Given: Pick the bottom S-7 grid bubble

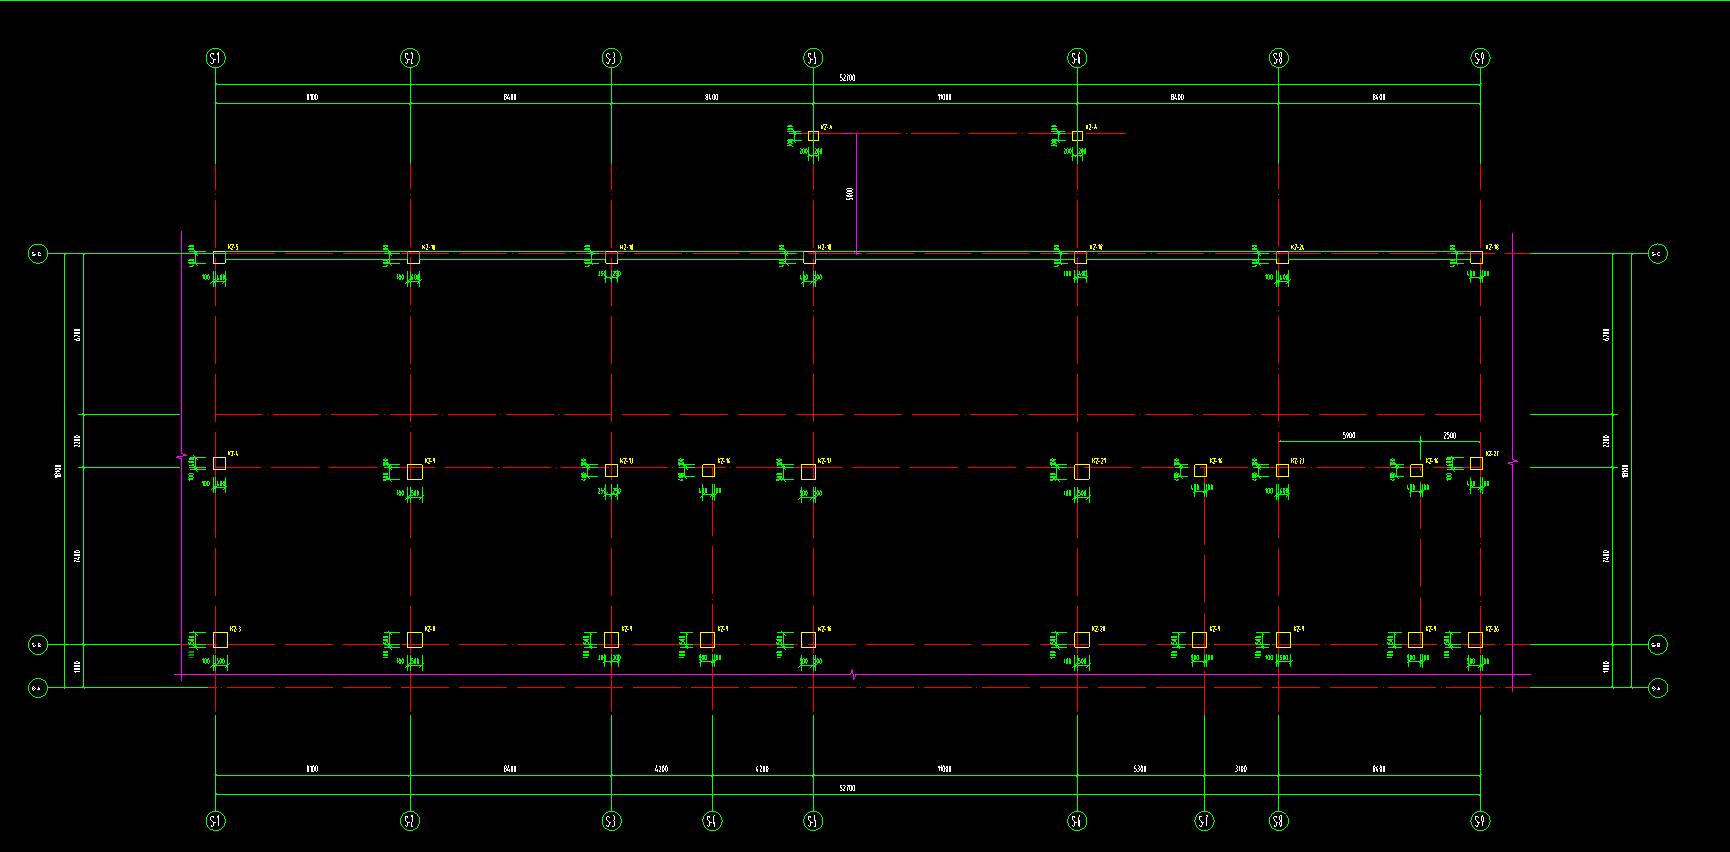Looking at the screenshot, I should [x=1205, y=821].
